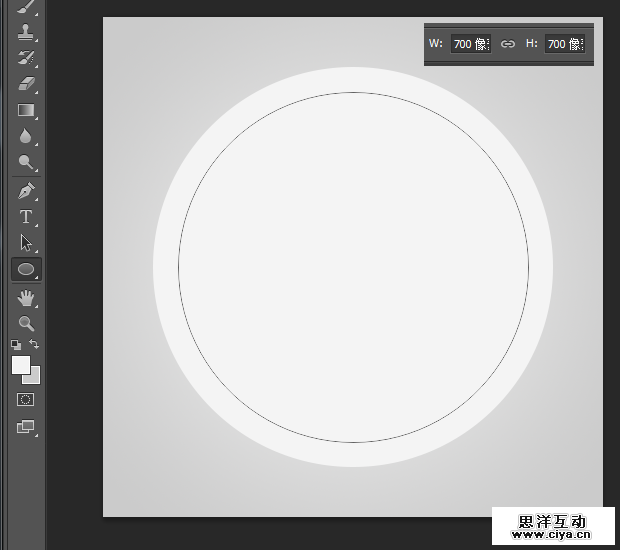The height and width of the screenshot is (550, 620).
Task: Reset to default foreground and background colors
Action: click(15, 344)
